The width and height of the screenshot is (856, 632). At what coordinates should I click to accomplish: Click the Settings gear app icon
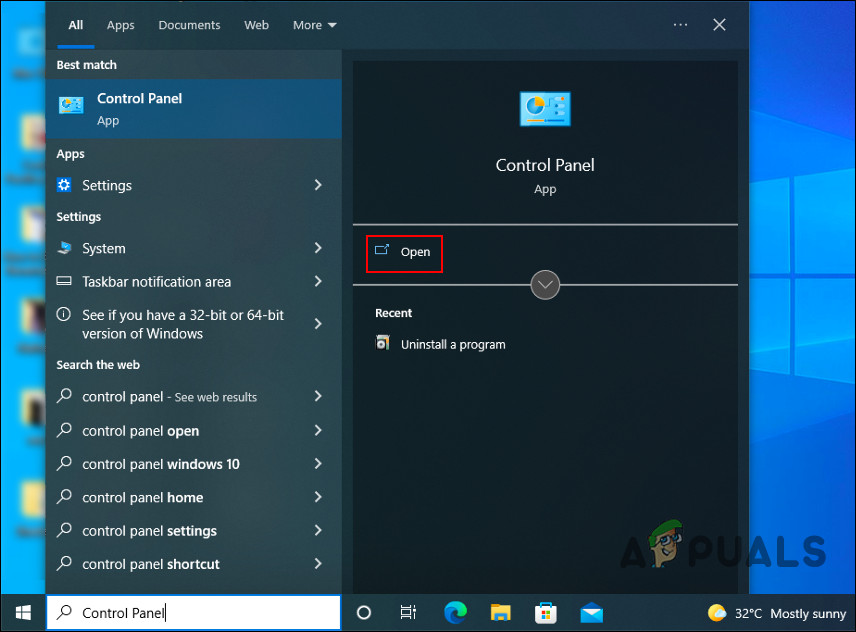tap(64, 185)
